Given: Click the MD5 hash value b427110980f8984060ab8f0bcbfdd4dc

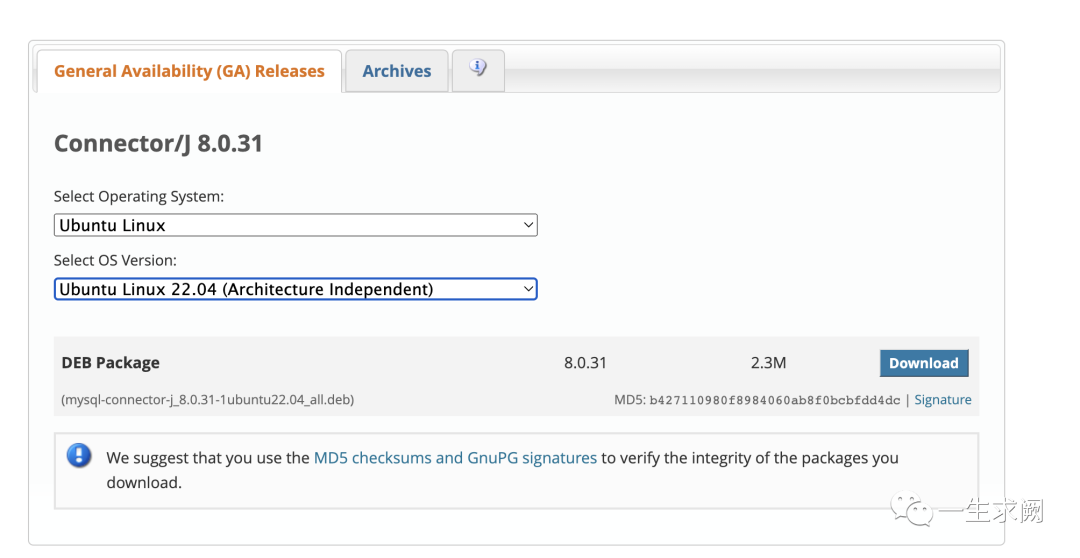Looking at the screenshot, I should pyautogui.click(x=774, y=400).
